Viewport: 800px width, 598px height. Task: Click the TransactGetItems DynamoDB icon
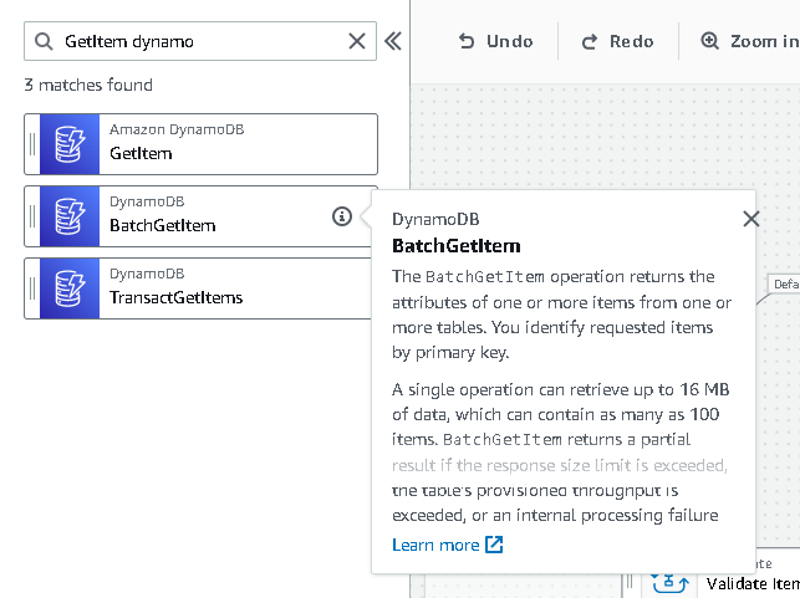pos(70,288)
